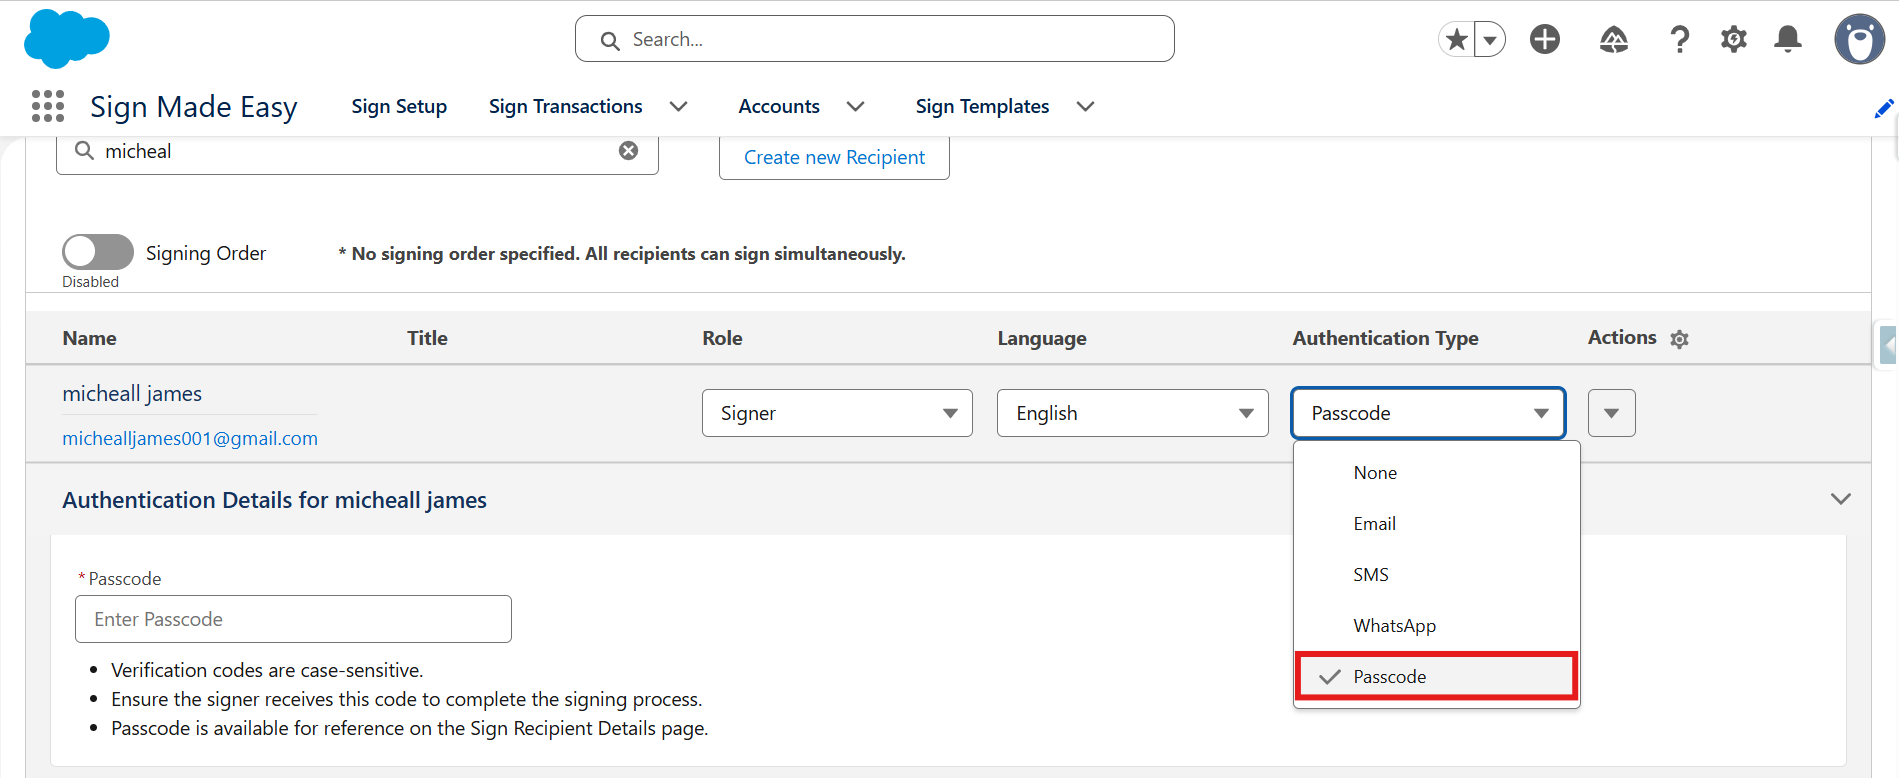Expand the Accounts tab chevron
1899x778 pixels.
point(855,106)
